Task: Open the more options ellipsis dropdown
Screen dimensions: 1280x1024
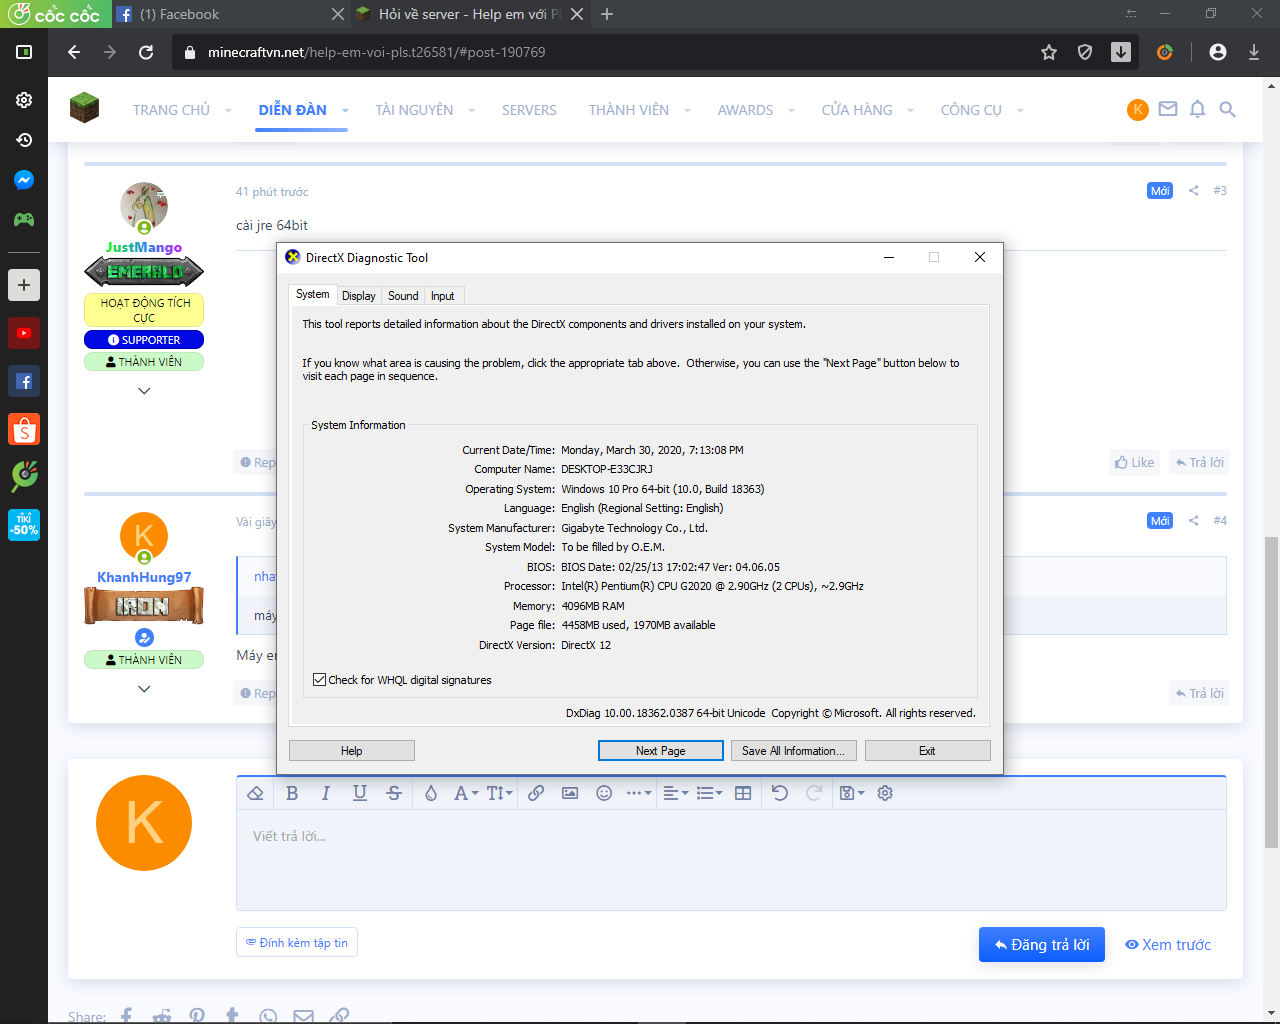Action: 639,793
